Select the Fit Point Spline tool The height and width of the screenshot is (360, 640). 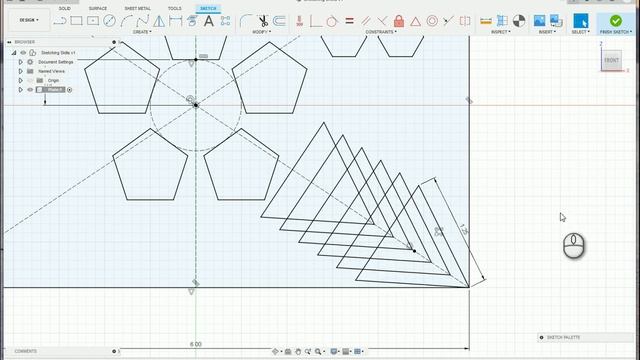[x=142, y=21]
